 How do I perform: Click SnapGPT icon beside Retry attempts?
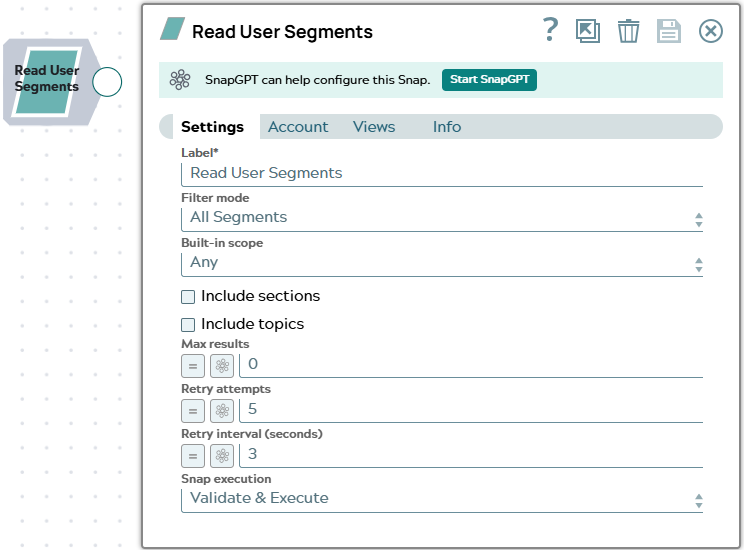click(222, 411)
